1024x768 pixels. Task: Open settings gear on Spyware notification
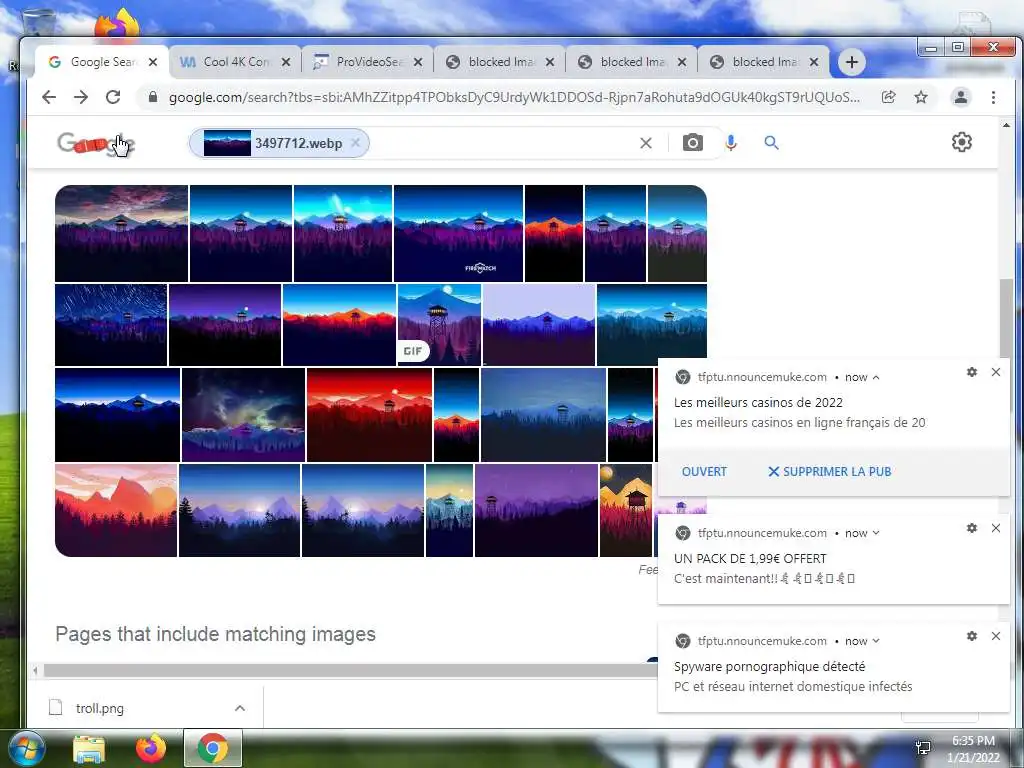[972, 635]
